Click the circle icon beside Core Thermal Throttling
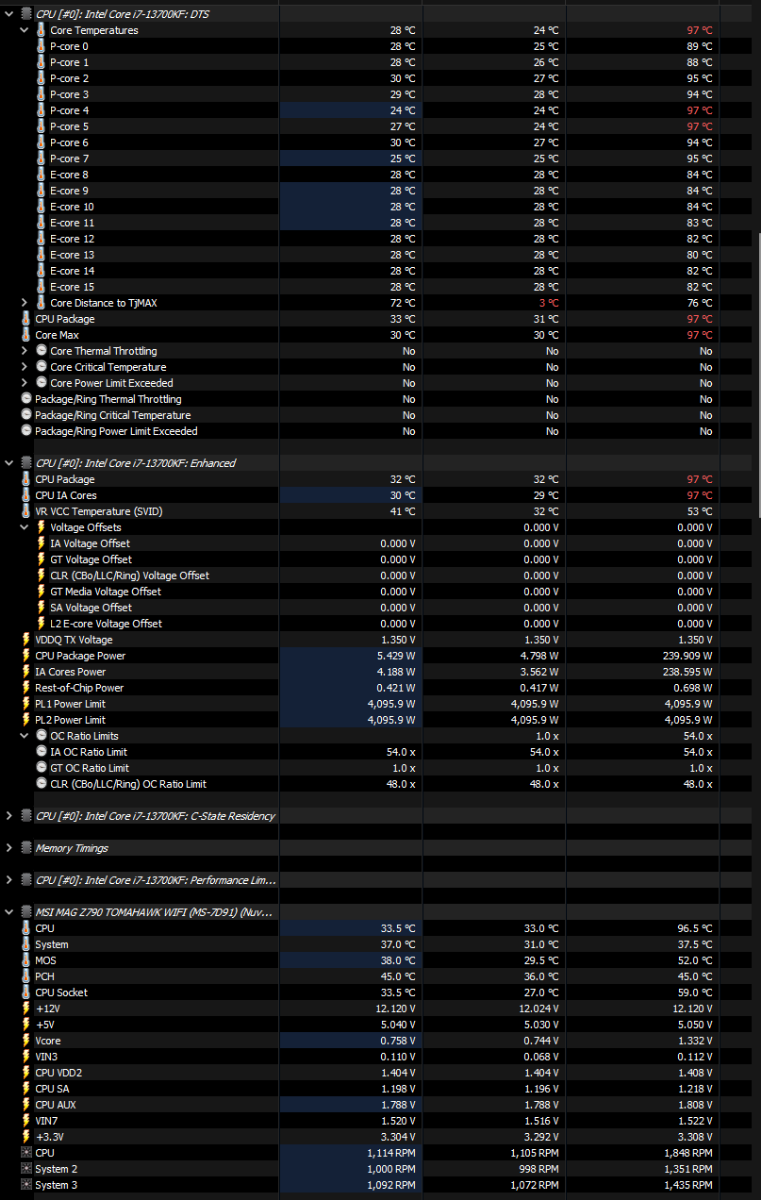The height and width of the screenshot is (1200, 761). point(41,351)
